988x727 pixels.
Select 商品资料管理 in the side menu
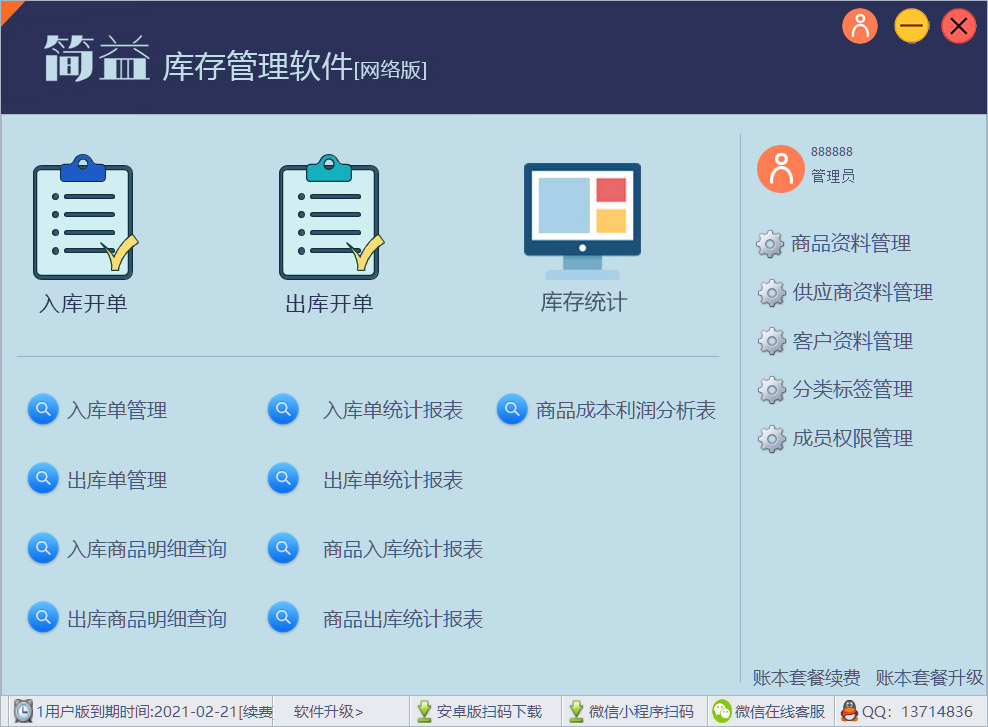click(x=851, y=244)
